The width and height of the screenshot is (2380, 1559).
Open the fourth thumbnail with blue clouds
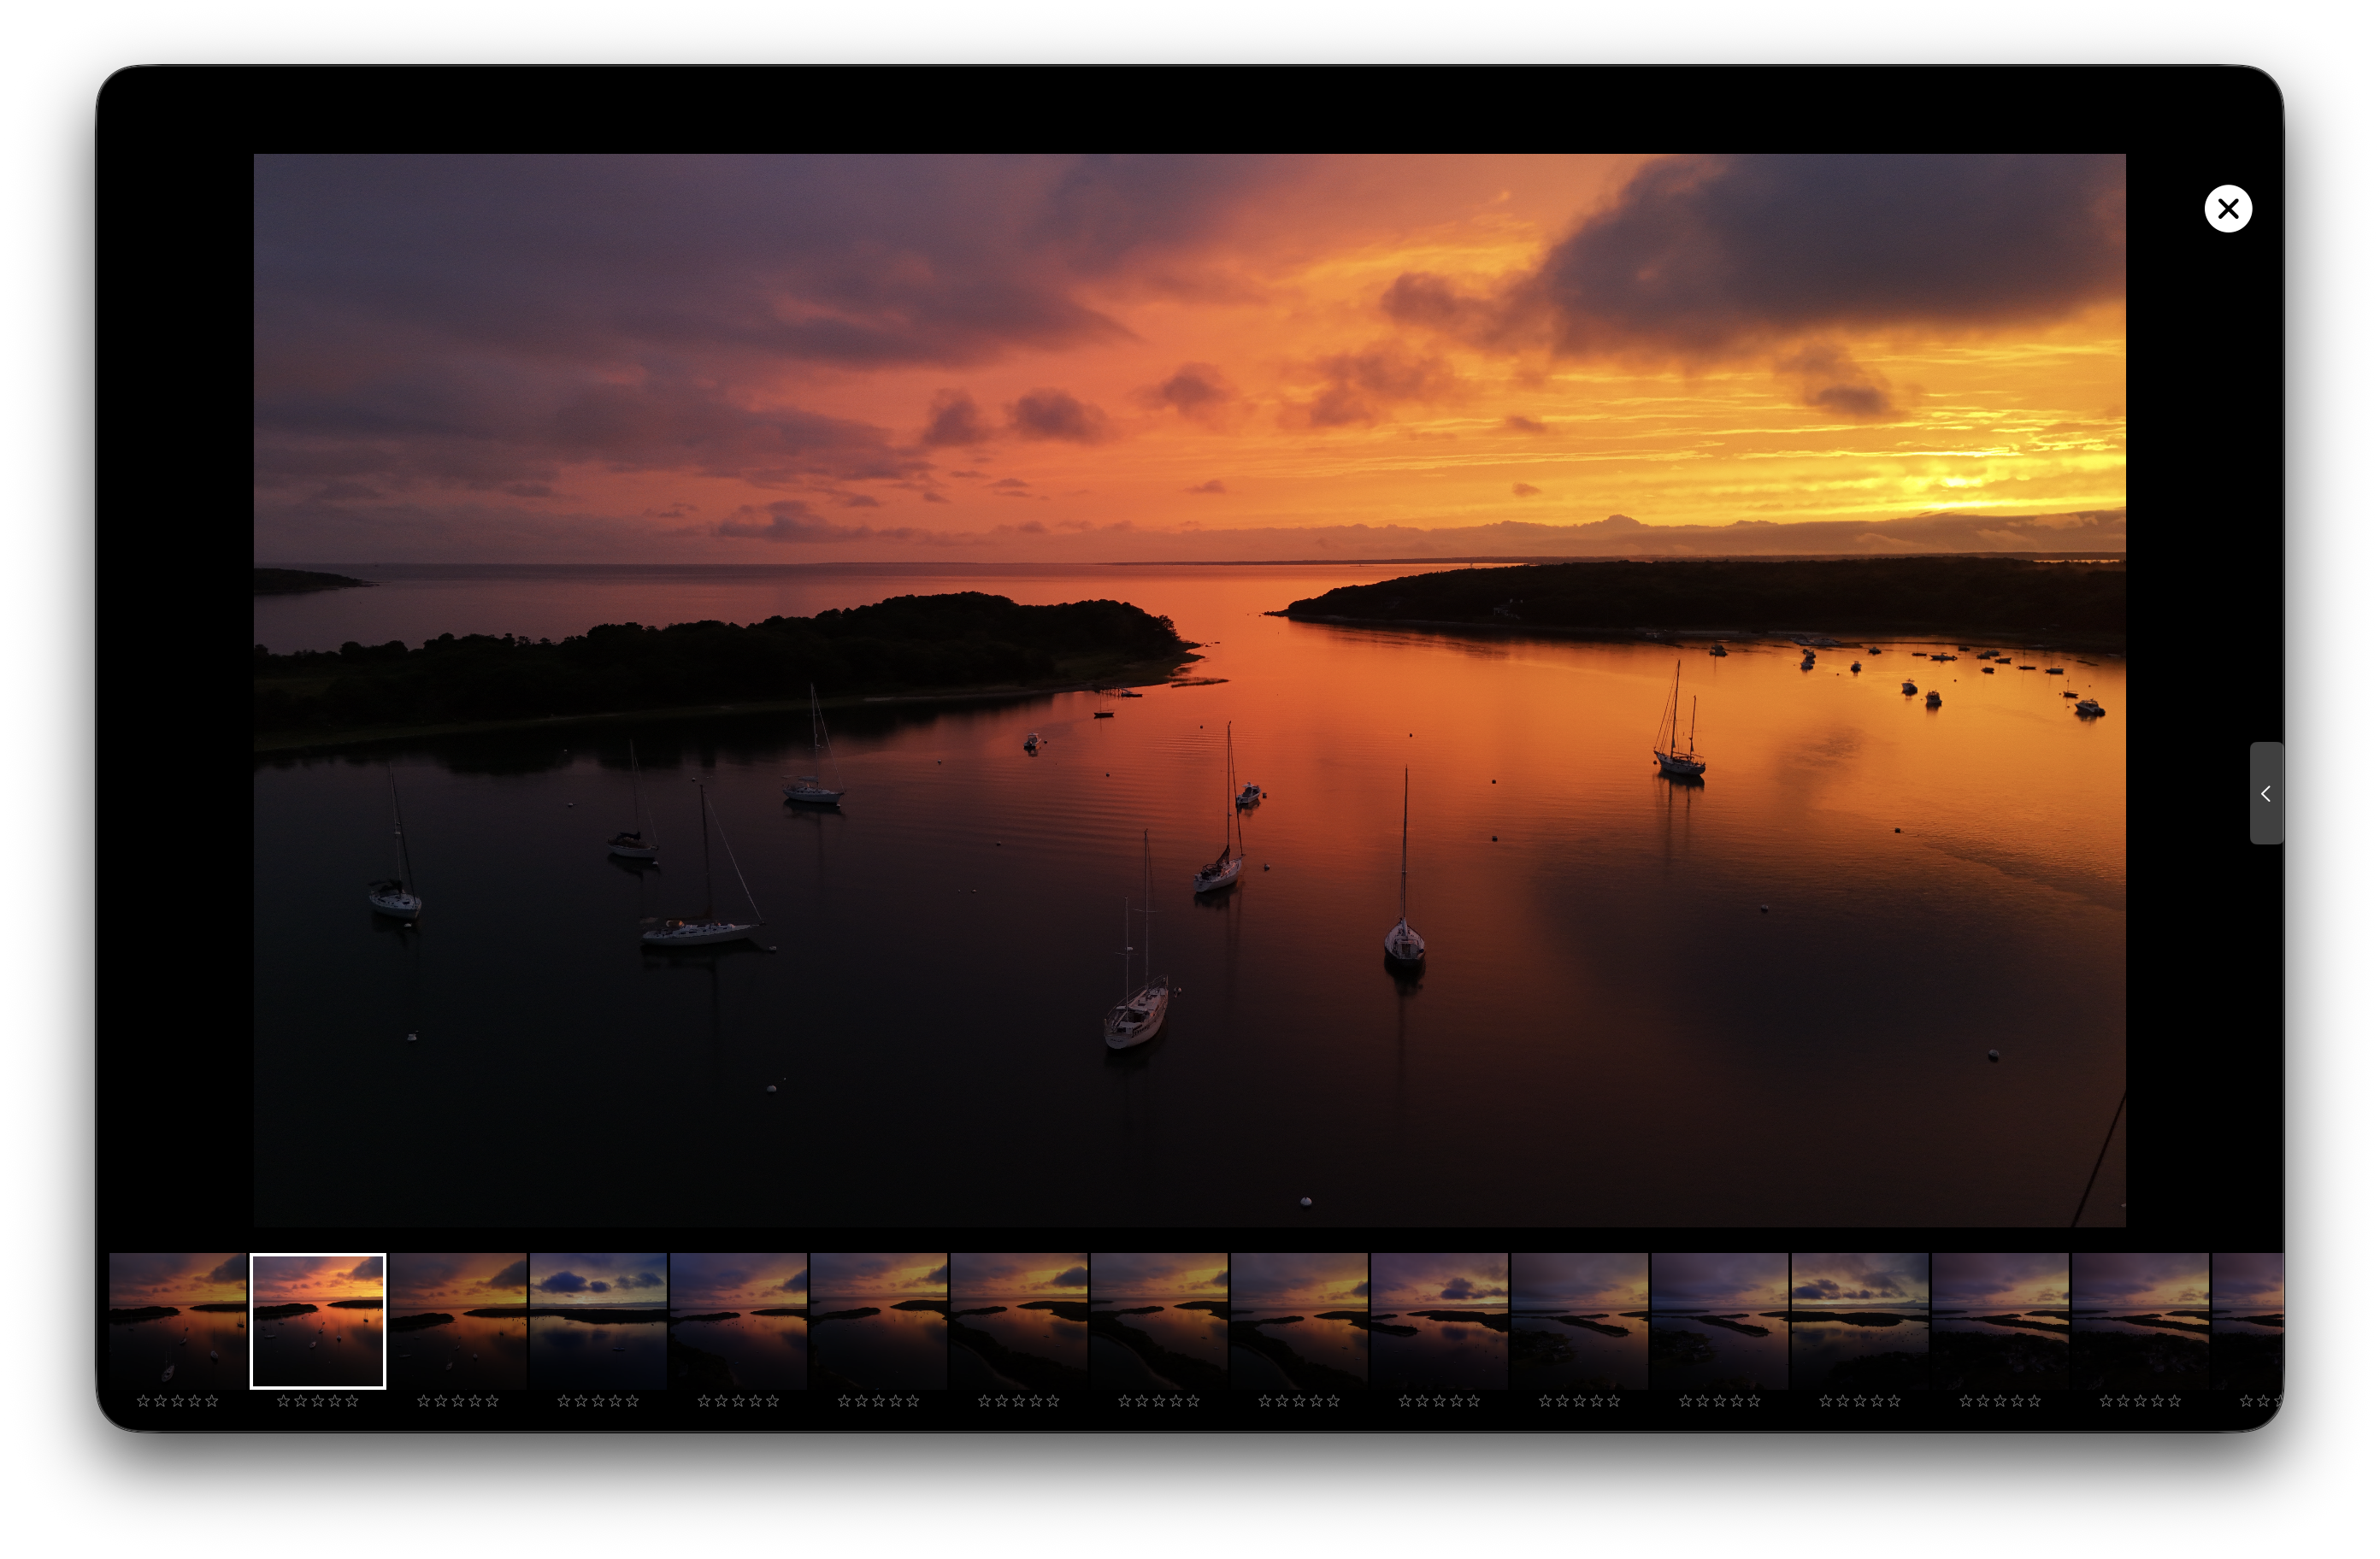[598, 1320]
